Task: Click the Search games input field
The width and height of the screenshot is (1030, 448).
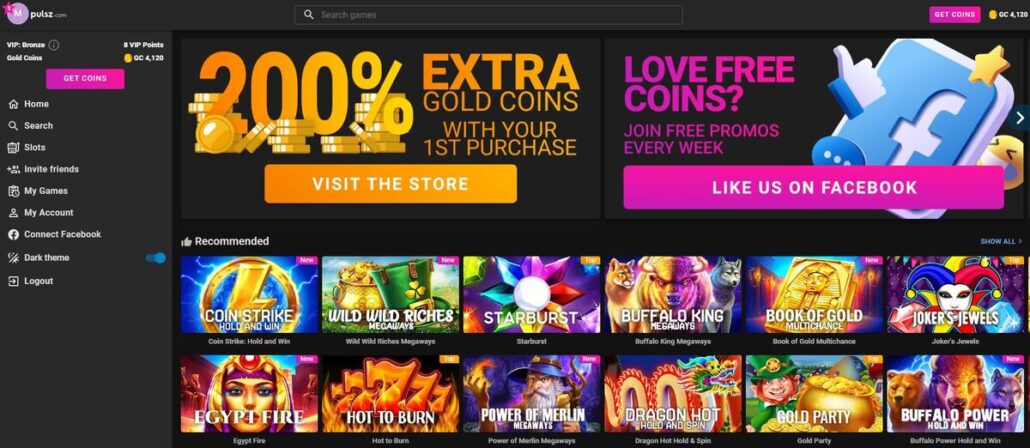Action: 488,14
